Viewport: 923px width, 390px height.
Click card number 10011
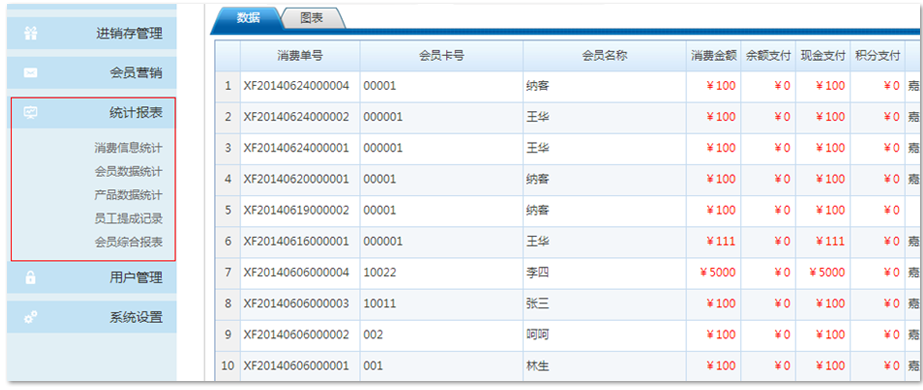point(380,304)
